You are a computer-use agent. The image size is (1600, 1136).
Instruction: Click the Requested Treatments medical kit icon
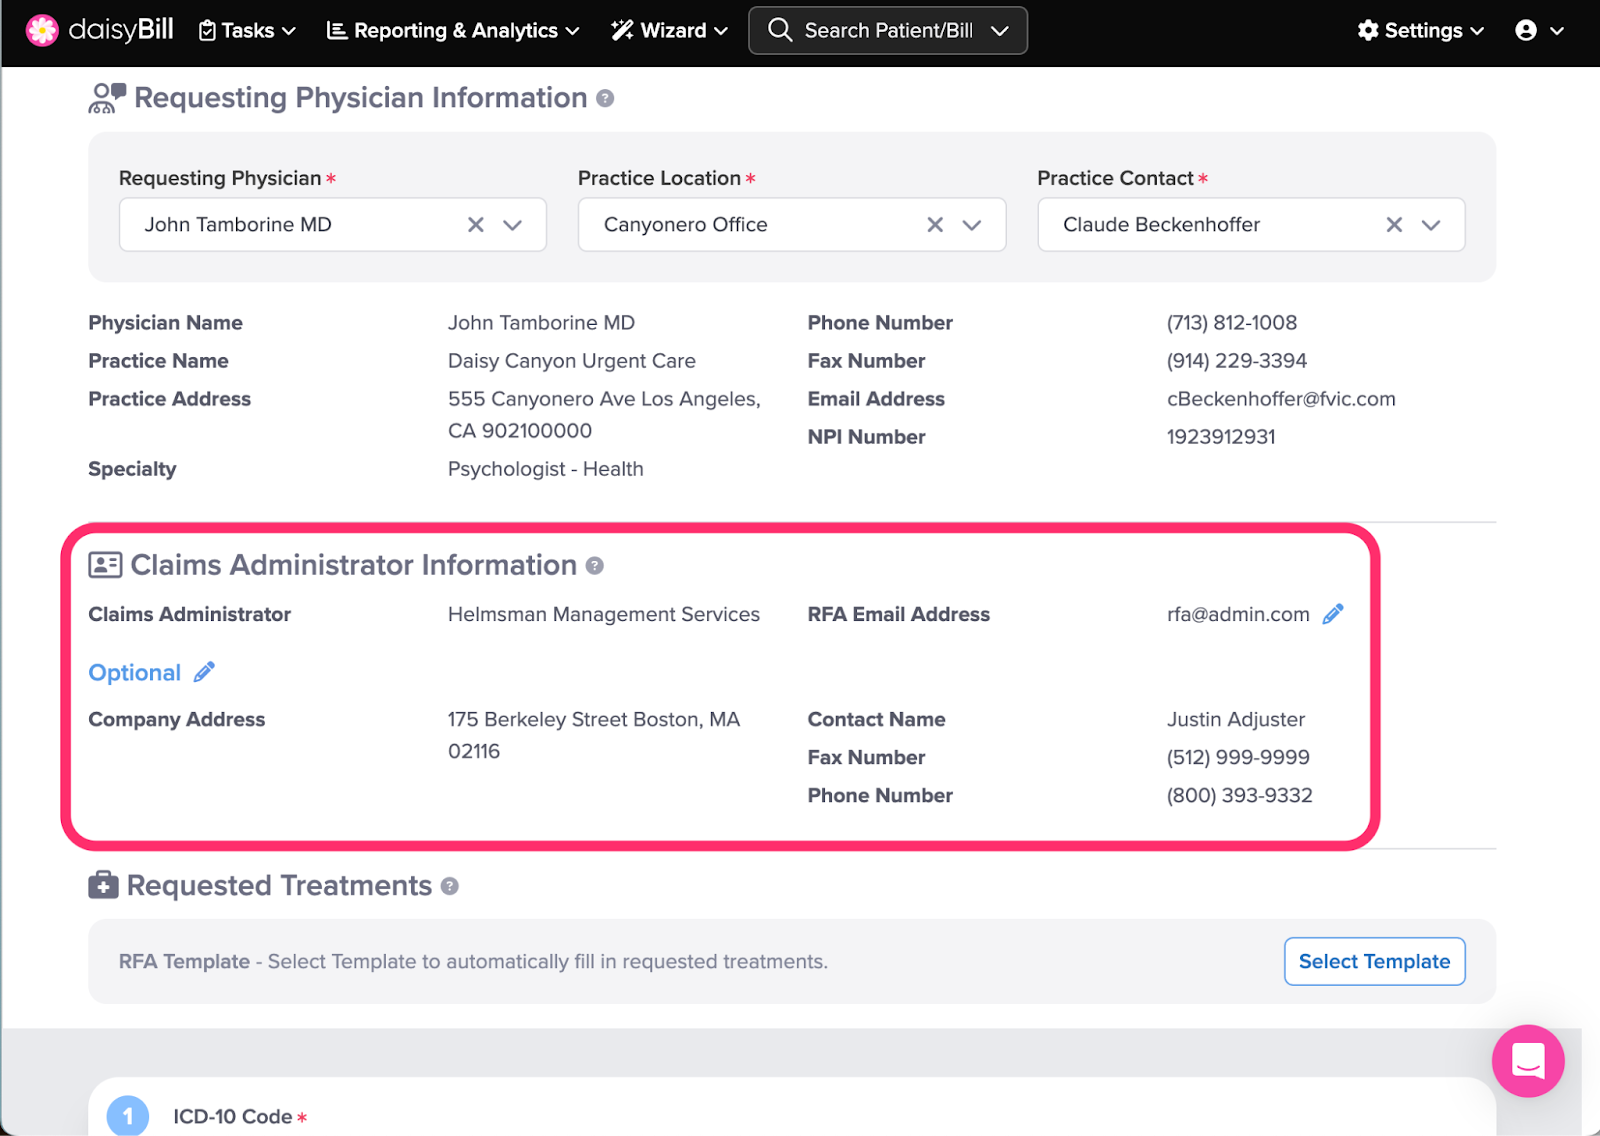[103, 885]
